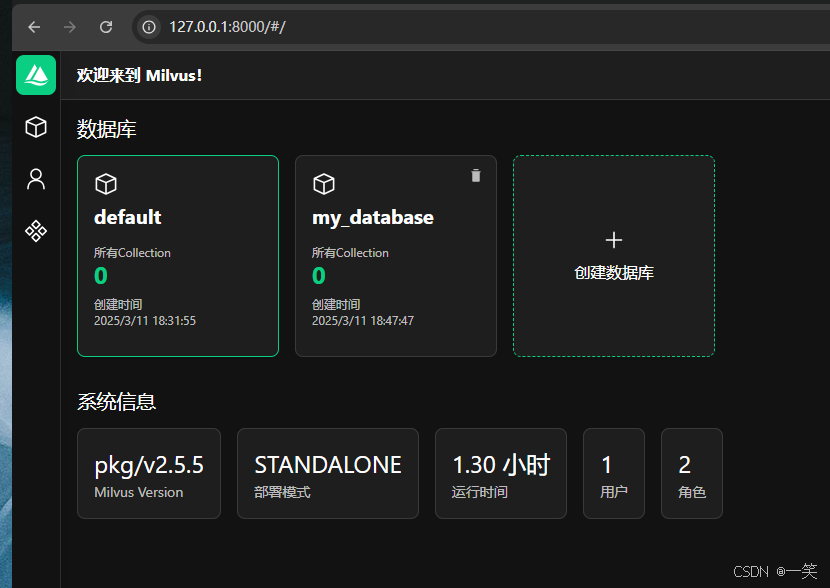Click the 系统信息 section heading
The image size is (830, 588).
[116, 402]
